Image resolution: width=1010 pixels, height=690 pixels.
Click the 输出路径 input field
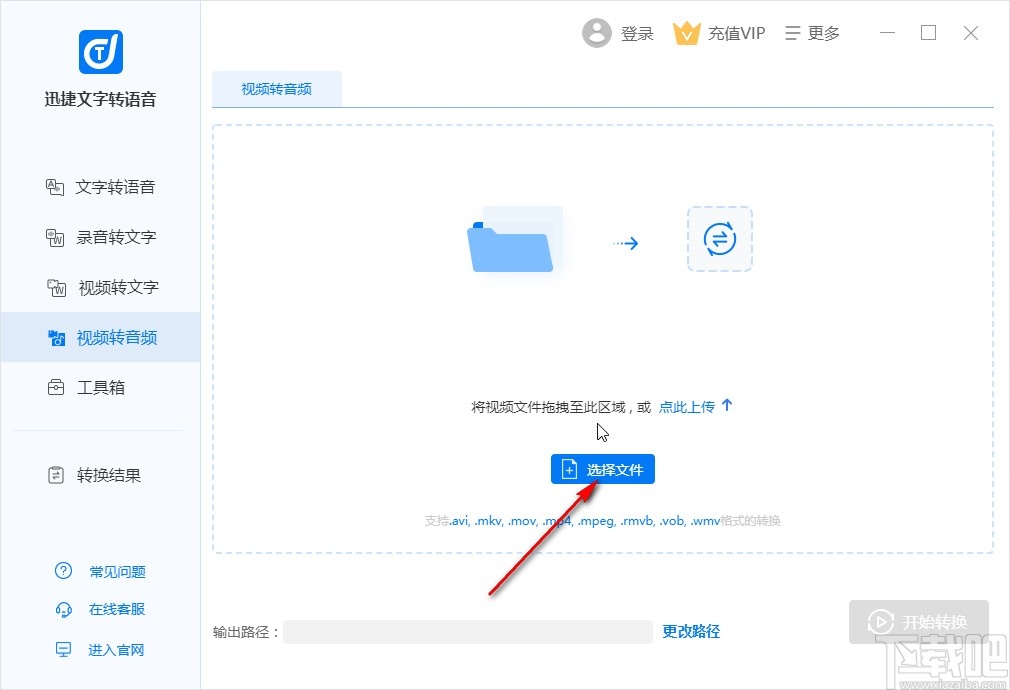(x=470, y=632)
